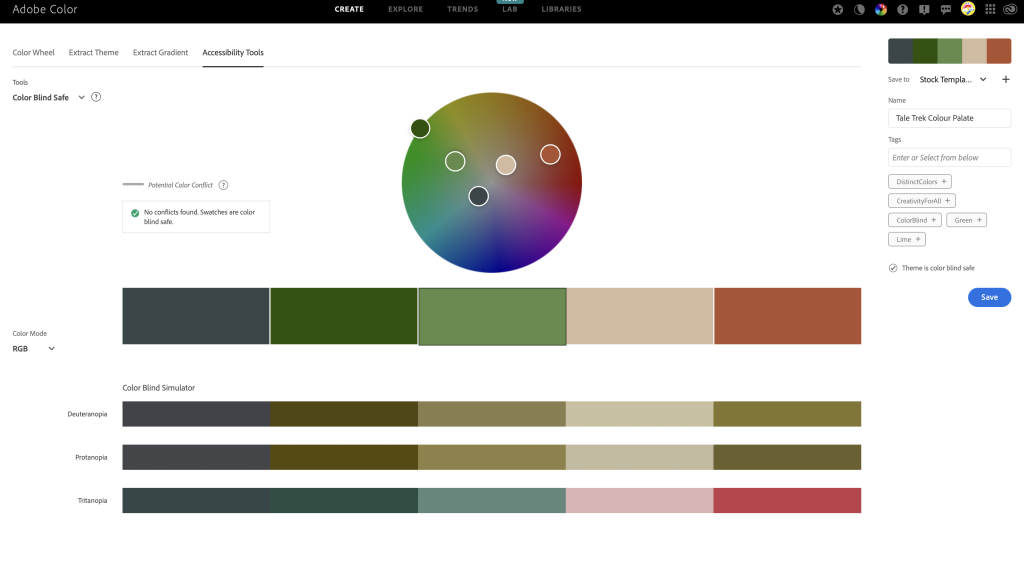Open the Explore menu in header

tap(405, 9)
